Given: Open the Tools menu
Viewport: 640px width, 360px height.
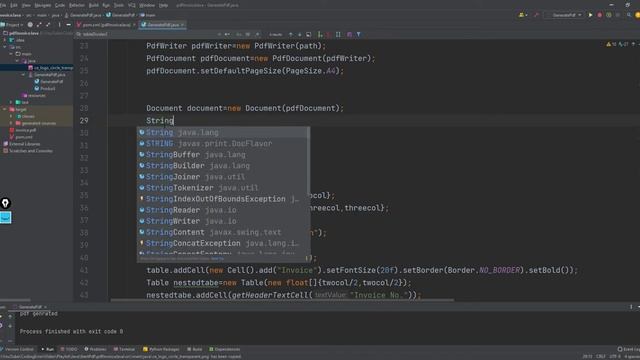Looking at the screenshot, I should click(119, 5).
